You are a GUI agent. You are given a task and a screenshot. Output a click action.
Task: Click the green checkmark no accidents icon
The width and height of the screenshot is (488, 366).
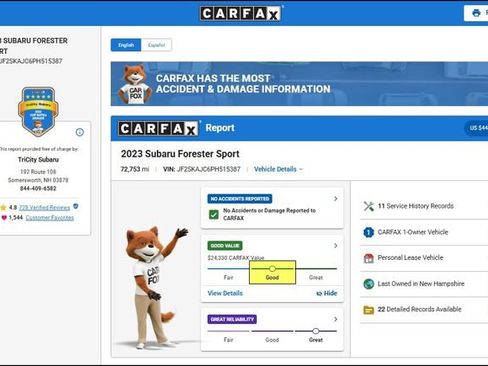pyautogui.click(x=213, y=214)
